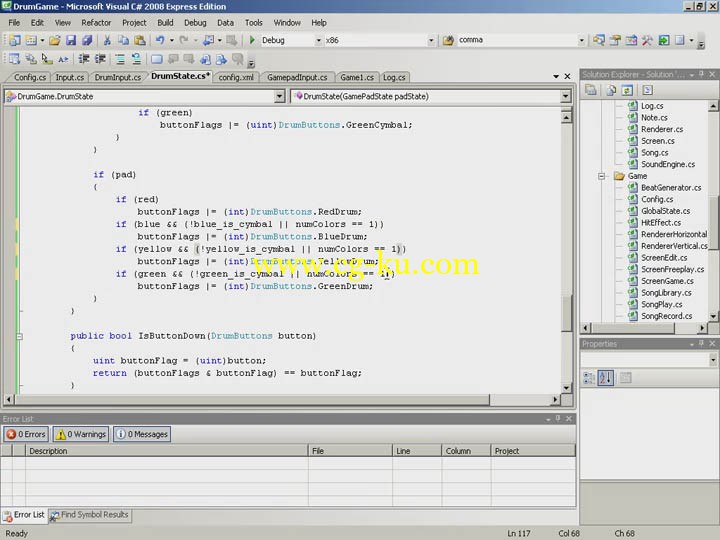
Task: Click the Cut scissors icon
Action: click(107, 40)
